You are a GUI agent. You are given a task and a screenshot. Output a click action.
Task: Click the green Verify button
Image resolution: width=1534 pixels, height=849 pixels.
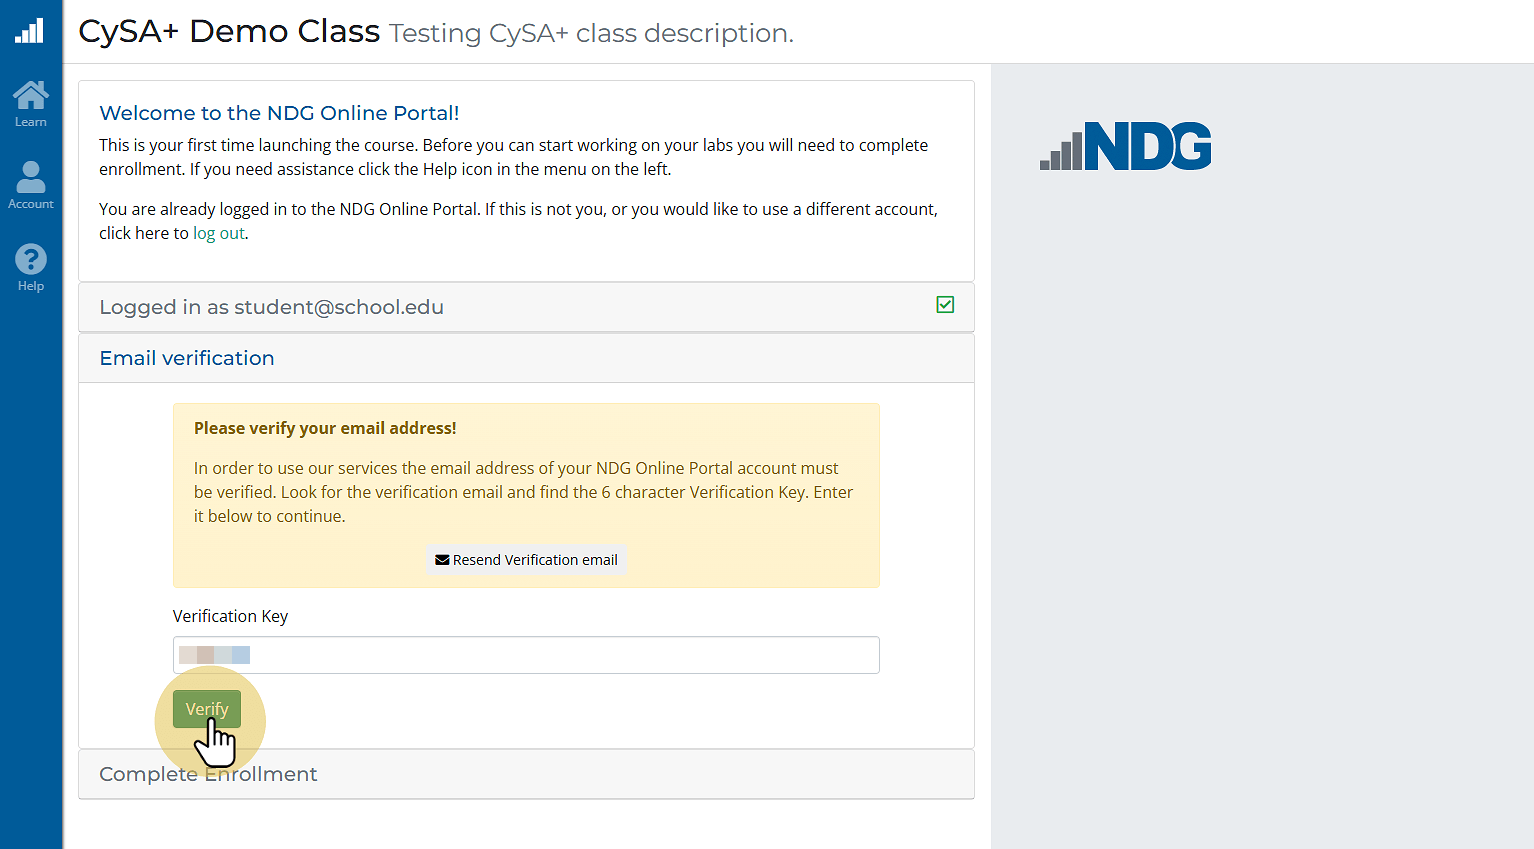207,709
